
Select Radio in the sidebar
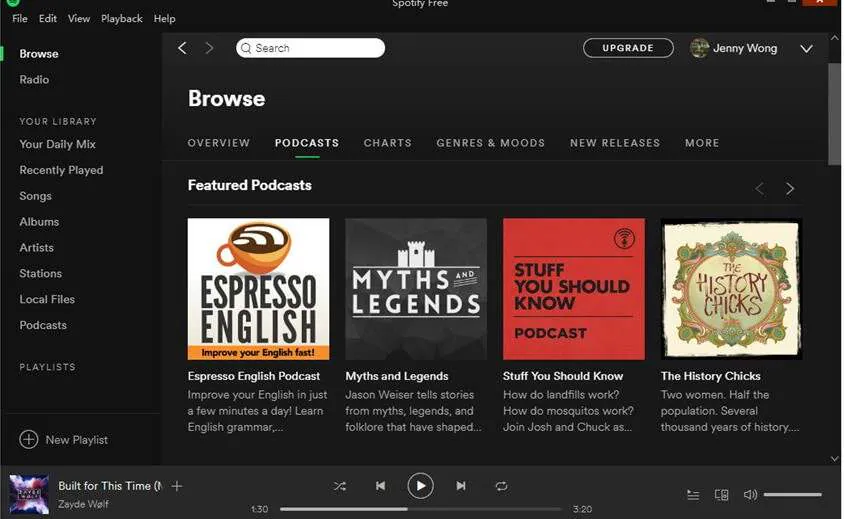[34, 80]
